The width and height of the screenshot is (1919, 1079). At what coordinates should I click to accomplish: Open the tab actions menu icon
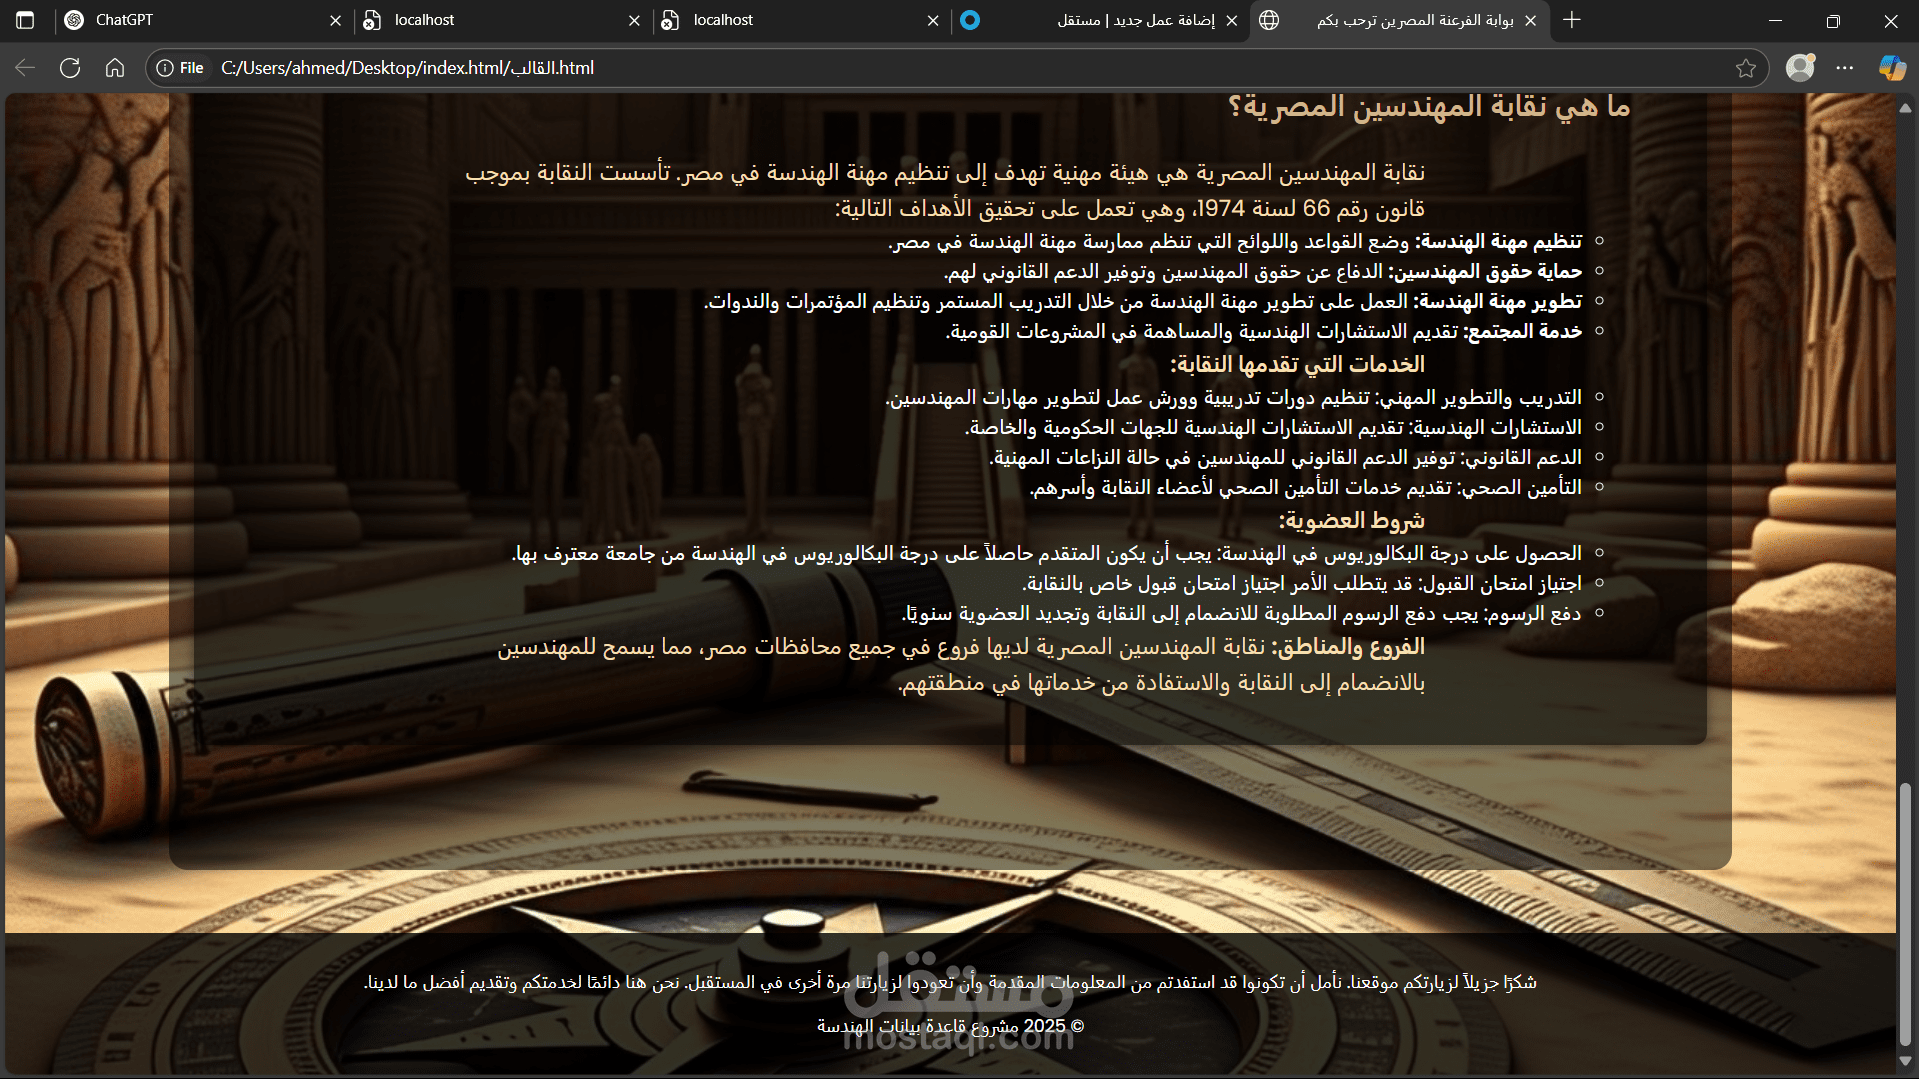click(25, 20)
